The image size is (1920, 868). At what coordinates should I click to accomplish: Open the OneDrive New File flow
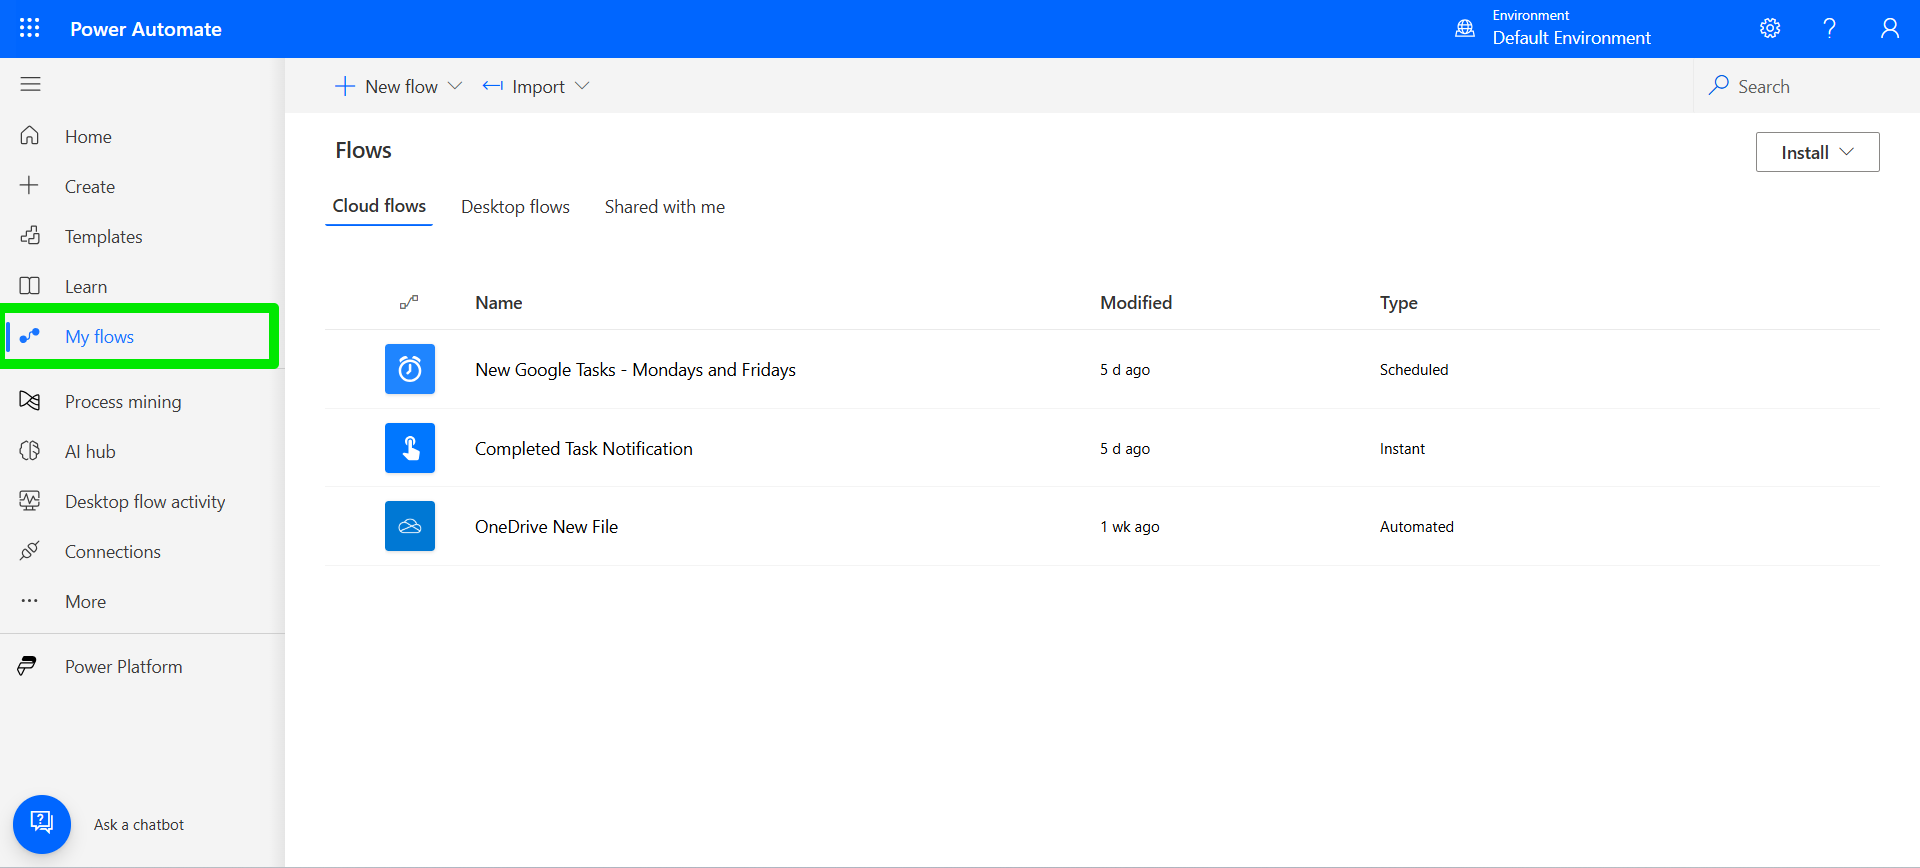click(x=546, y=527)
